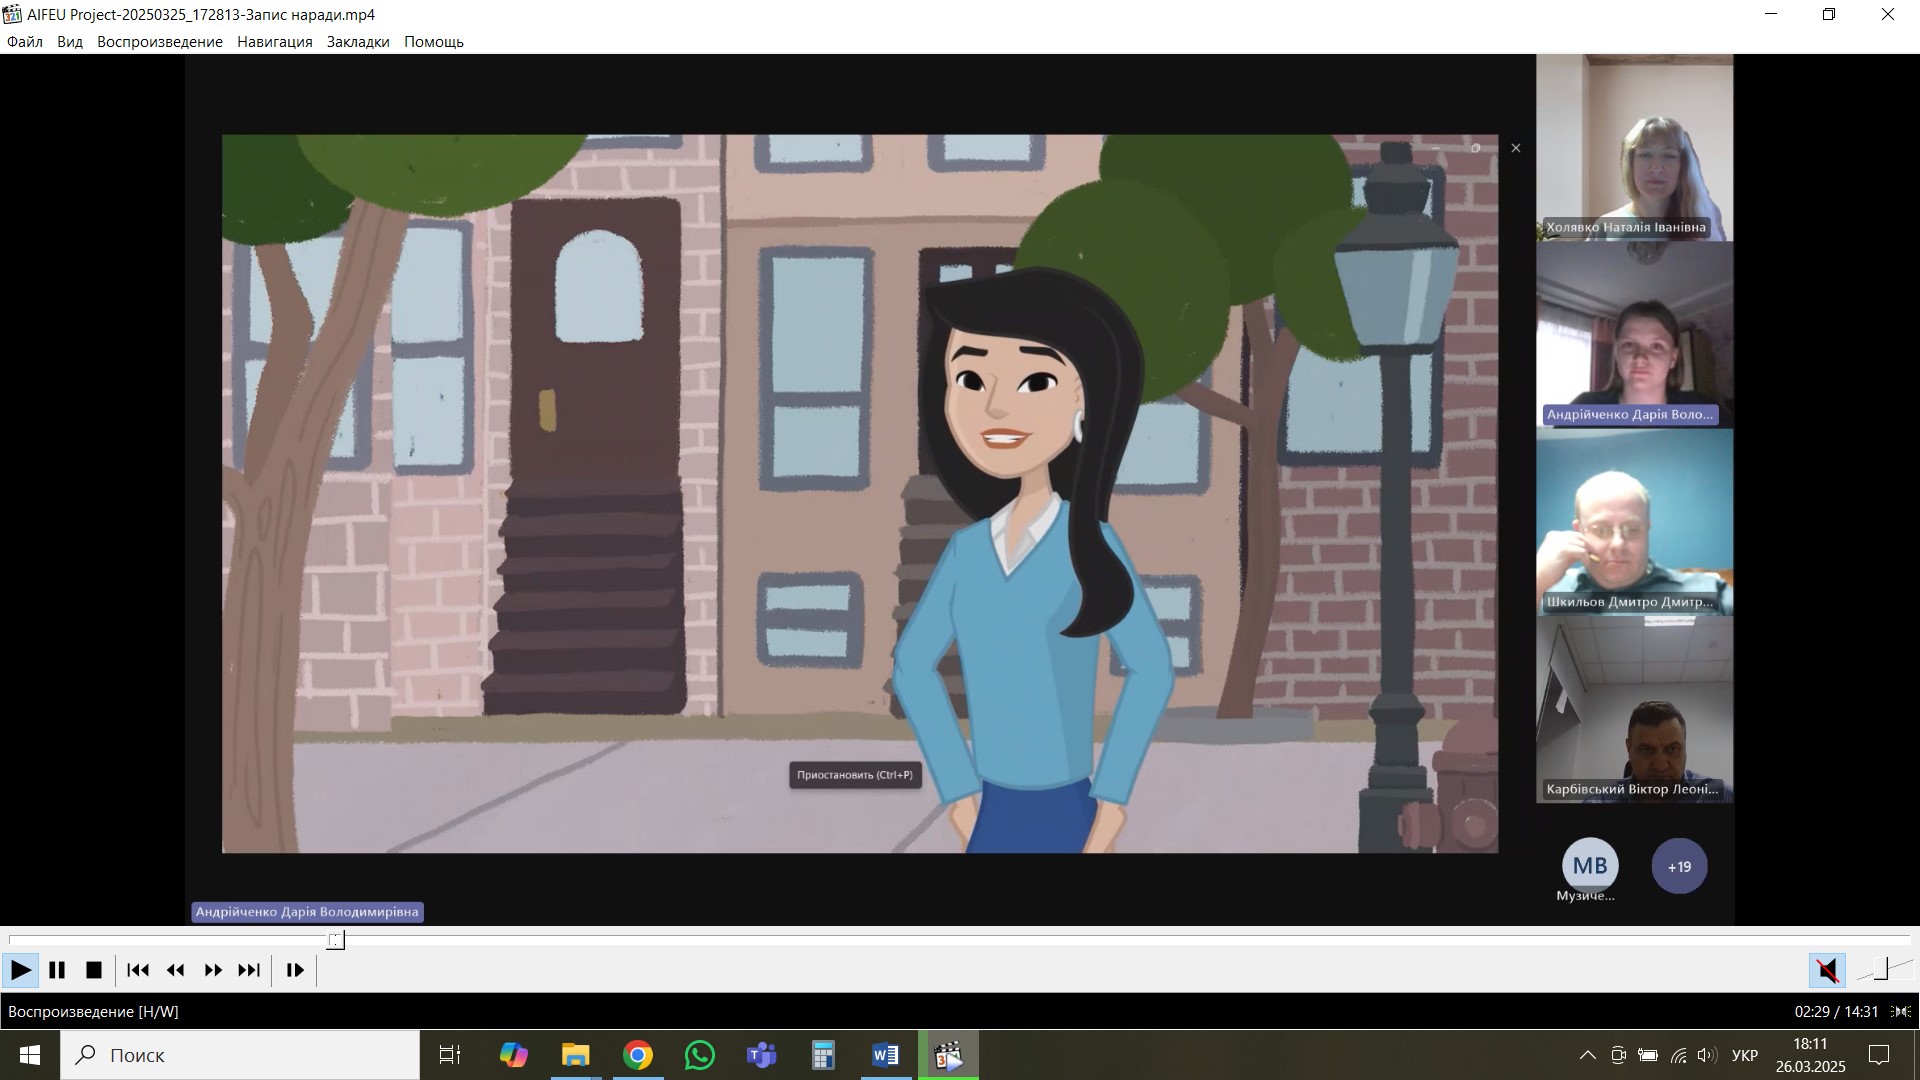
Task: Expand the Навигация menu
Action: 275,42
